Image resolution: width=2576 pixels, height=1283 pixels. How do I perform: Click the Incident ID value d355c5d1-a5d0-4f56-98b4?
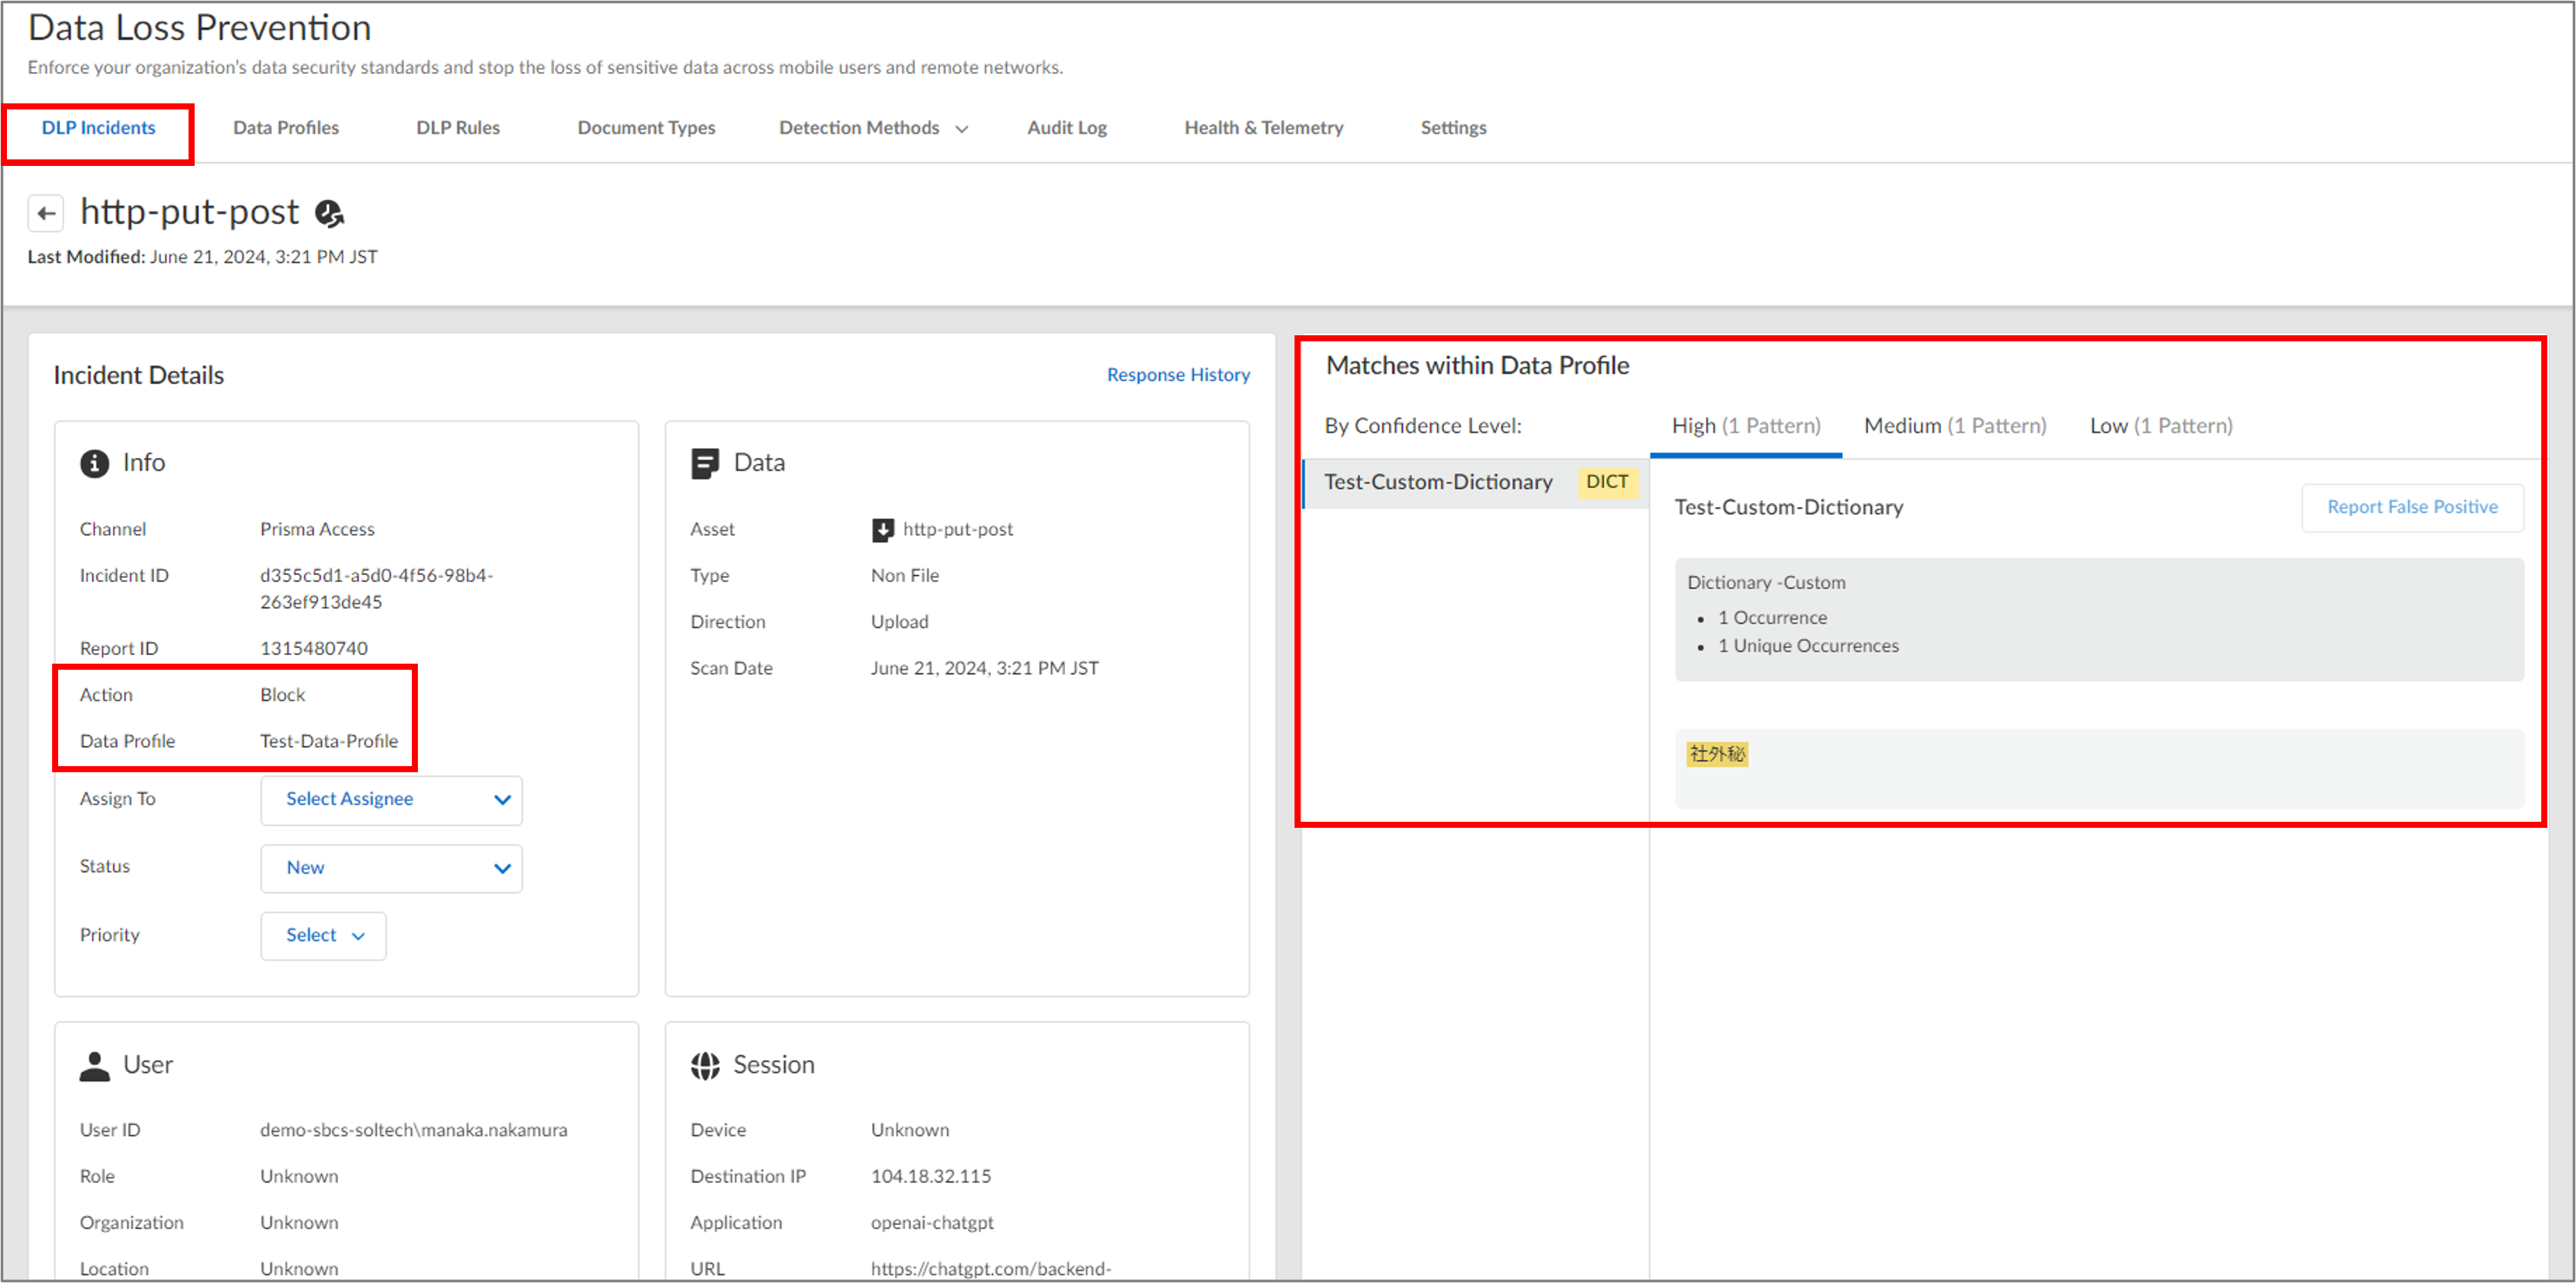(x=376, y=589)
